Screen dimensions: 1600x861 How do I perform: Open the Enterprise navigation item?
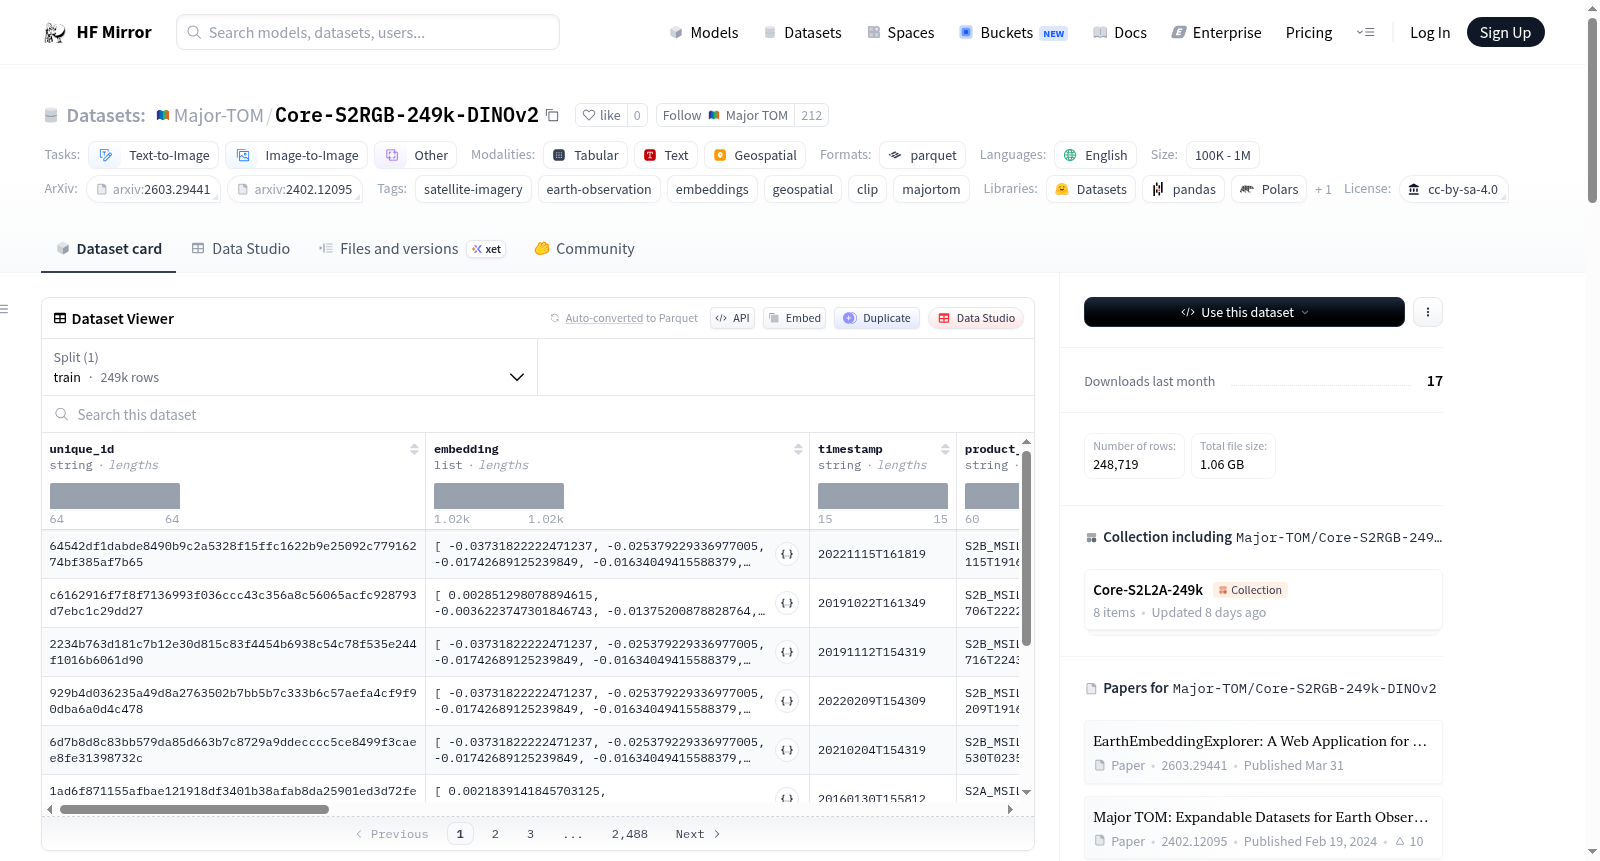[x=1216, y=33]
